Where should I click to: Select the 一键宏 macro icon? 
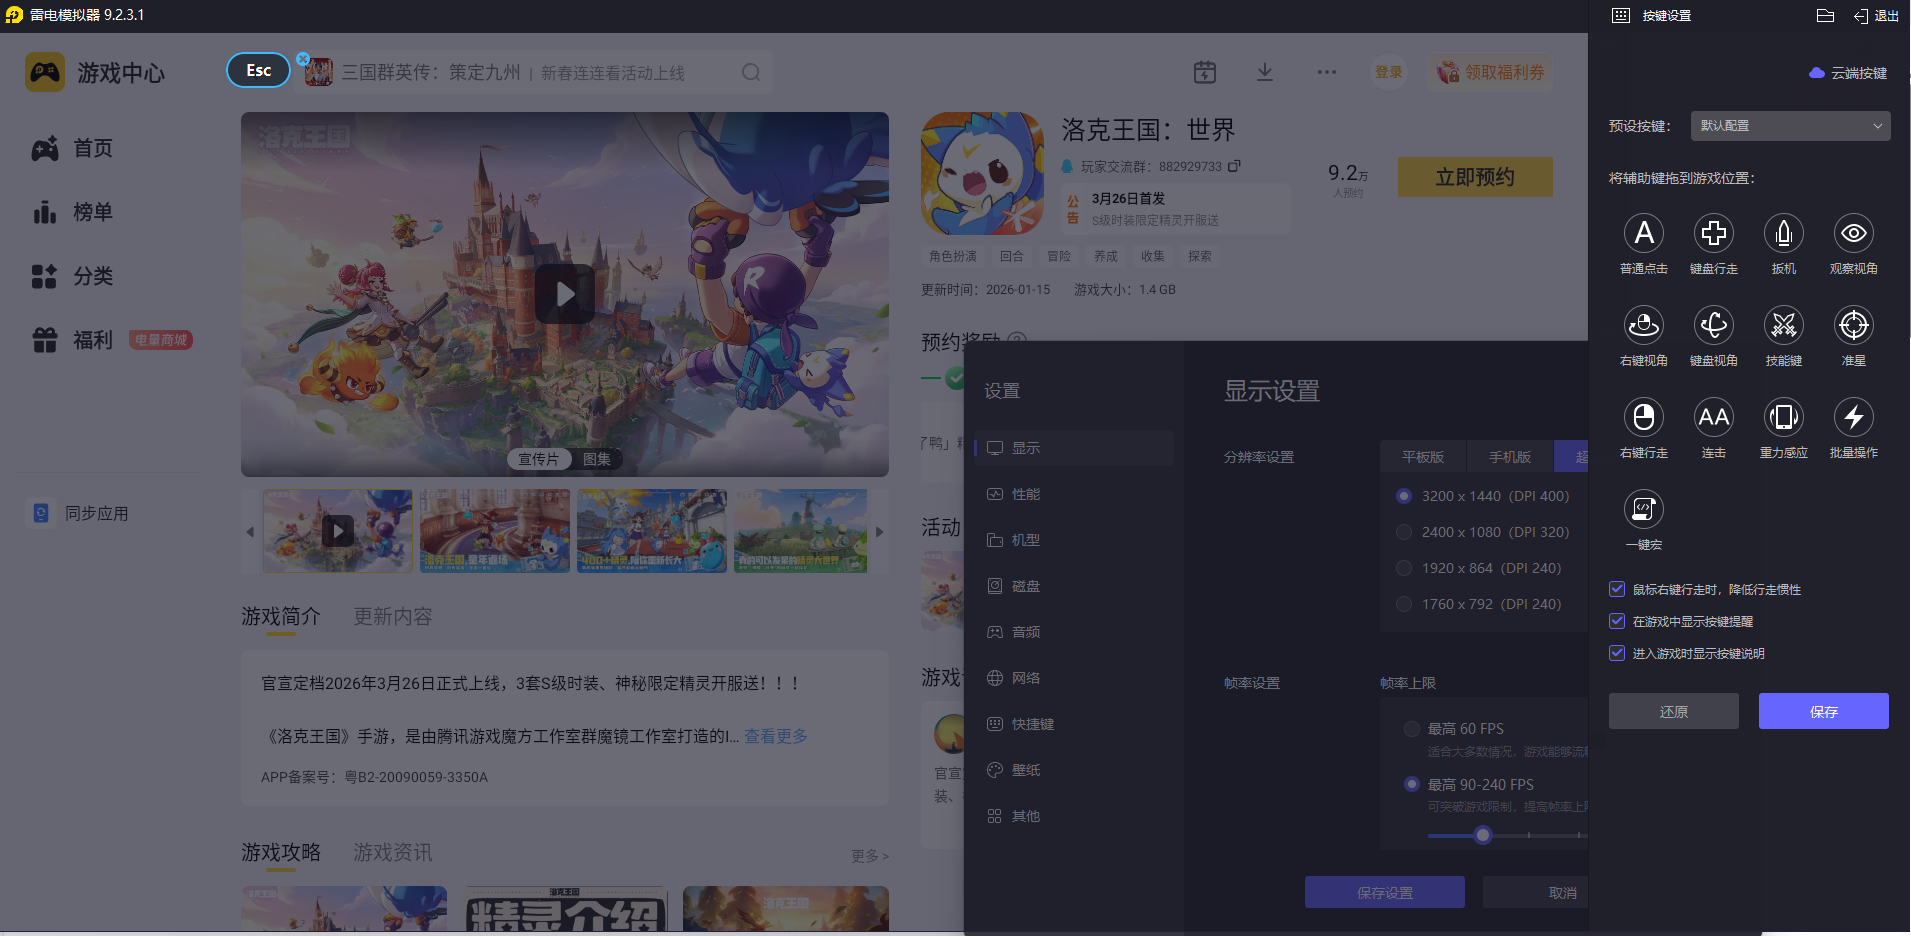pos(1644,509)
